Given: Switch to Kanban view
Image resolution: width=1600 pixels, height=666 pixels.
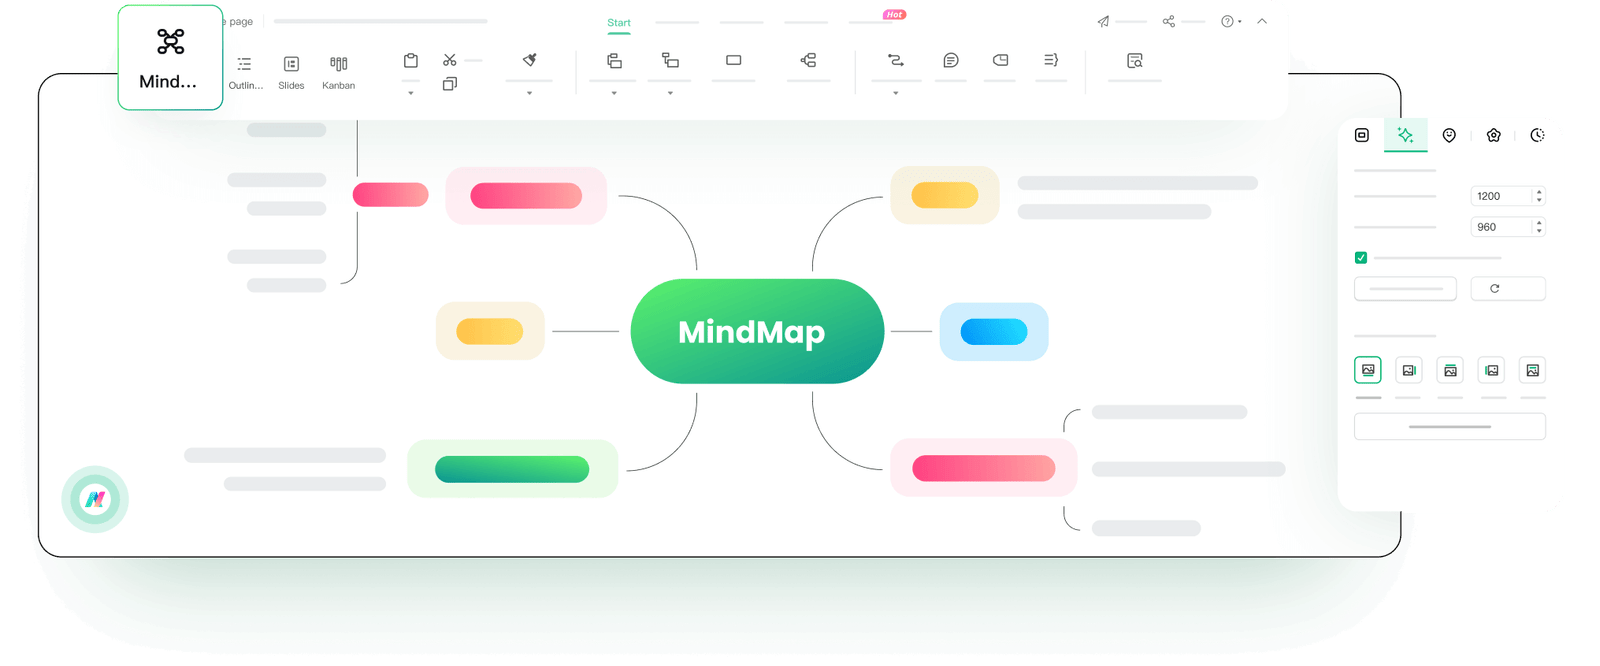Looking at the screenshot, I should 339,72.
